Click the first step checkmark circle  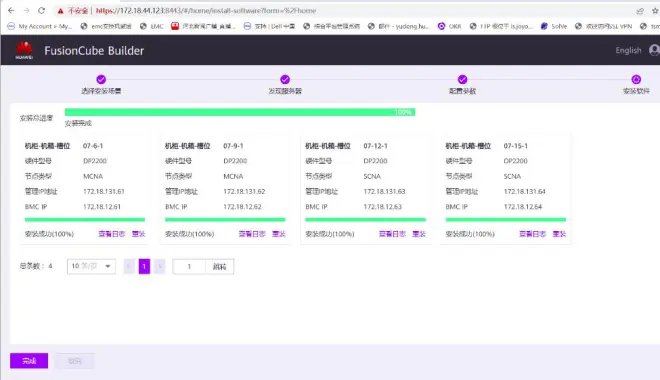click(x=101, y=79)
